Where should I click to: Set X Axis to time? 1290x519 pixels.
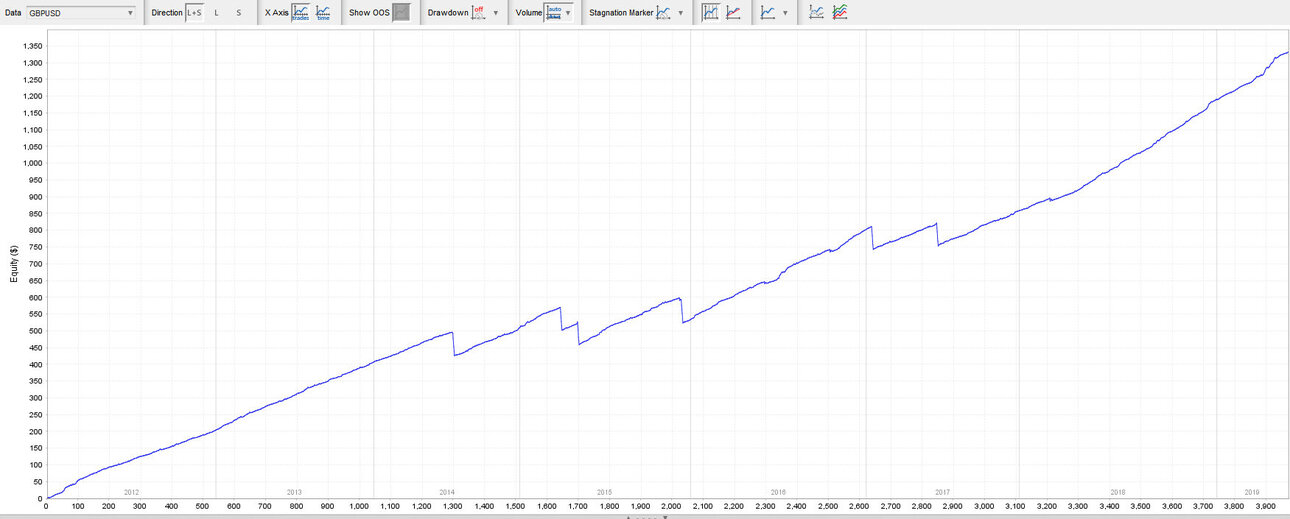[323, 13]
